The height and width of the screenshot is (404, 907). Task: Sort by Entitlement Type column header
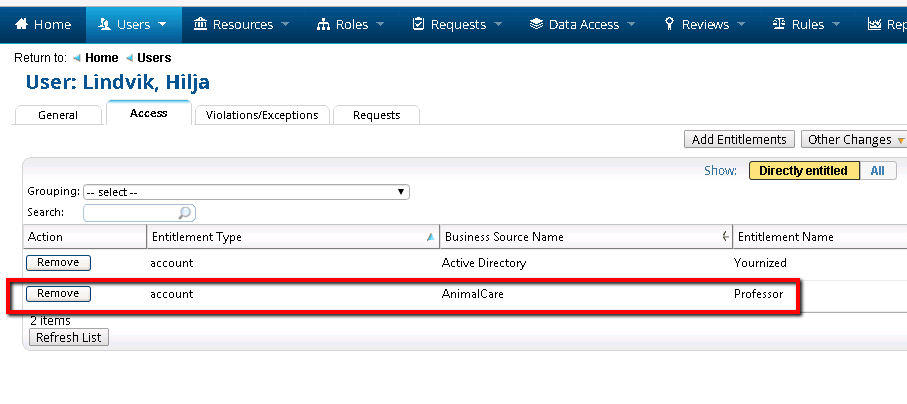195,237
